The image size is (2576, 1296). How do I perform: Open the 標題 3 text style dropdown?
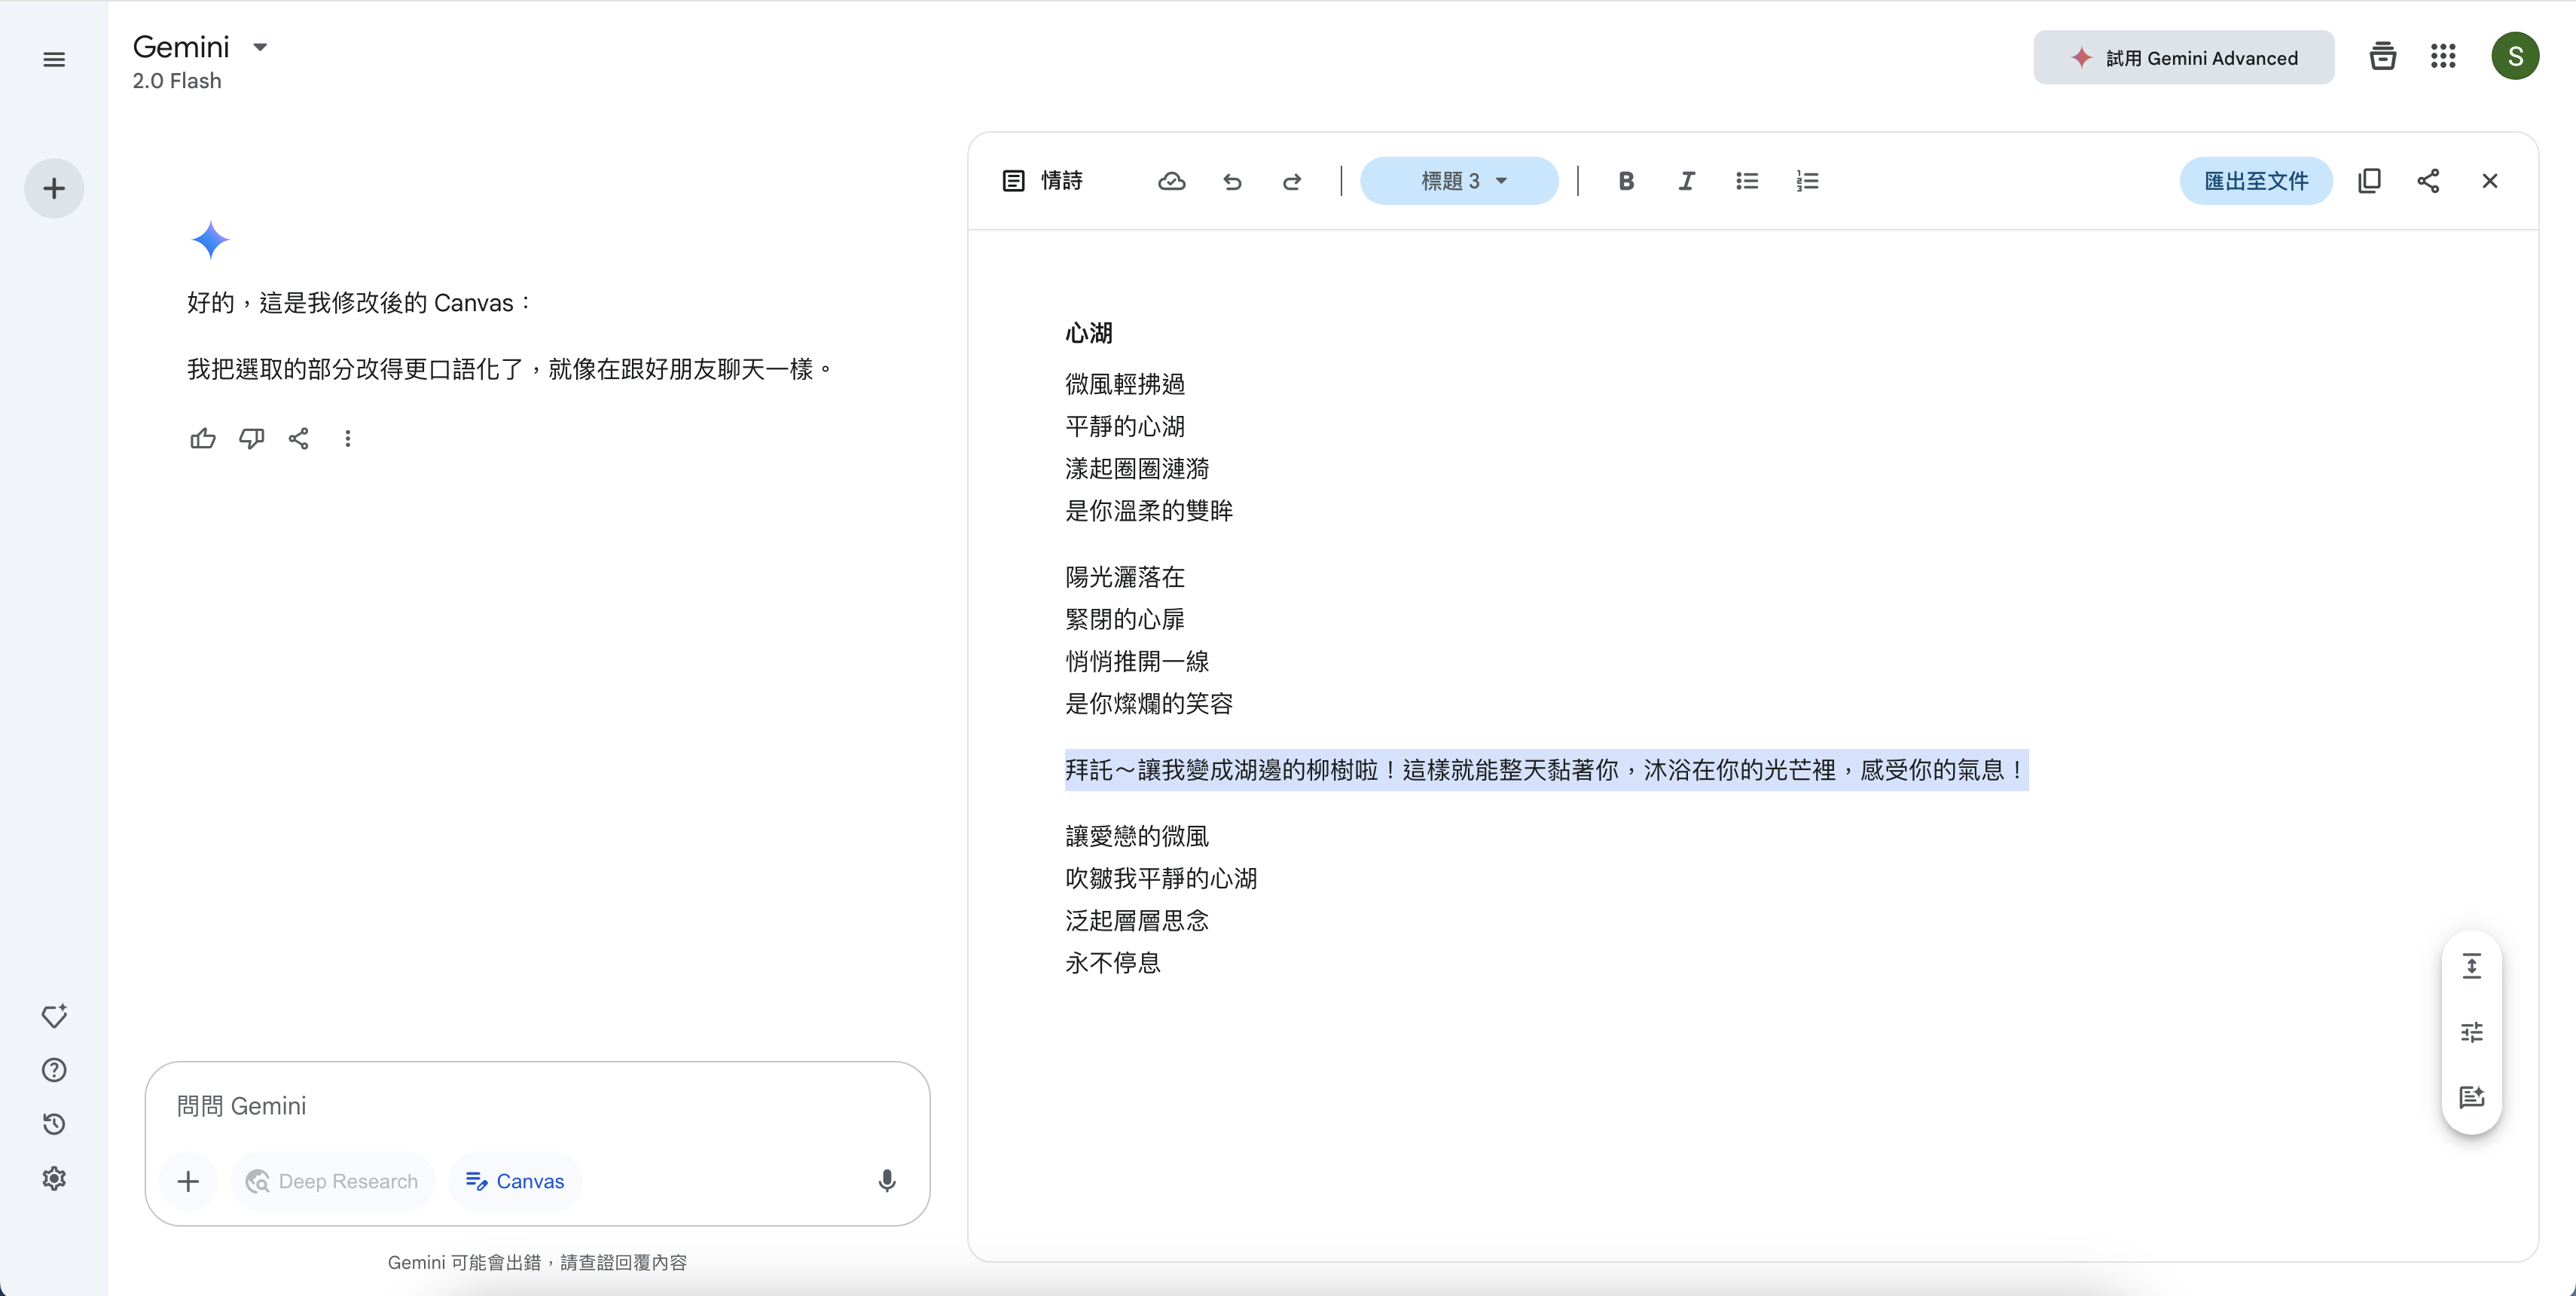pyautogui.click(x=1458, y=181)
